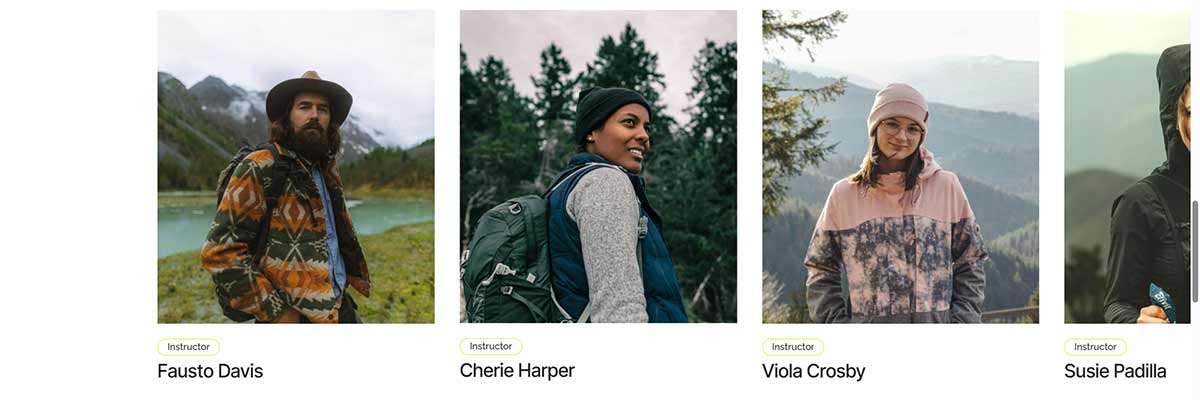Click the scrollbar track below the thumb
Image resolution: width=1200 pixels, height=400 pixels.
click(1195, 351)
